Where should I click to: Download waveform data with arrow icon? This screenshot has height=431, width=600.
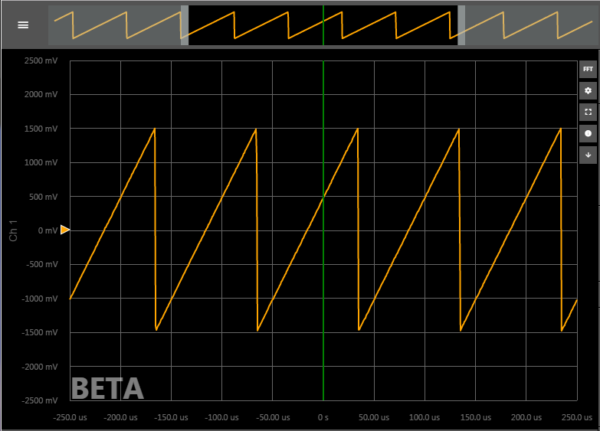pos(588,155)
